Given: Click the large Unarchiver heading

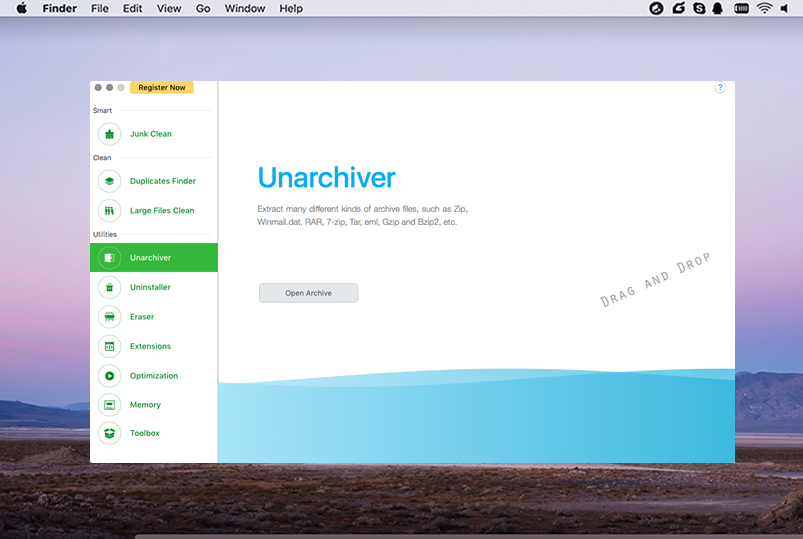Looking at the screenshot, I should click(326, 178).
